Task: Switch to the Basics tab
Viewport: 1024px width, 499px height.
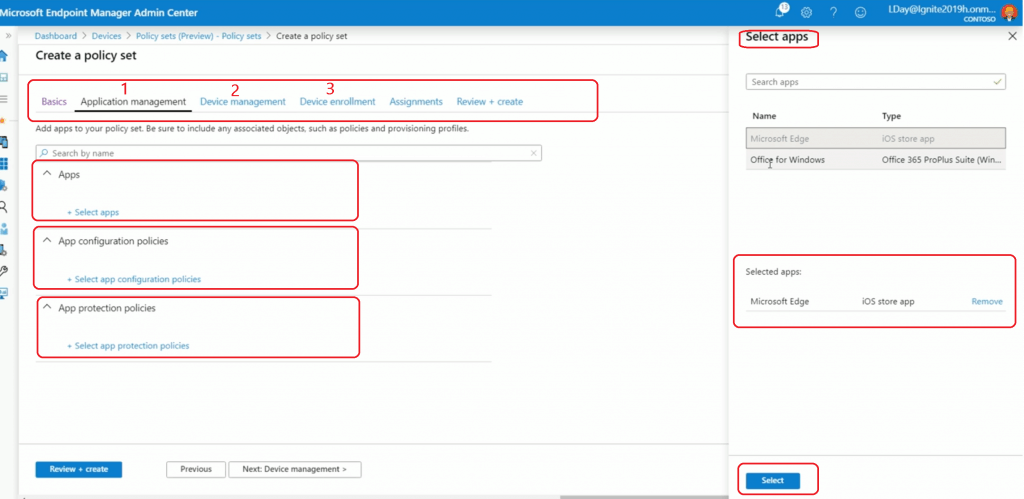Action: click(54, 101)
